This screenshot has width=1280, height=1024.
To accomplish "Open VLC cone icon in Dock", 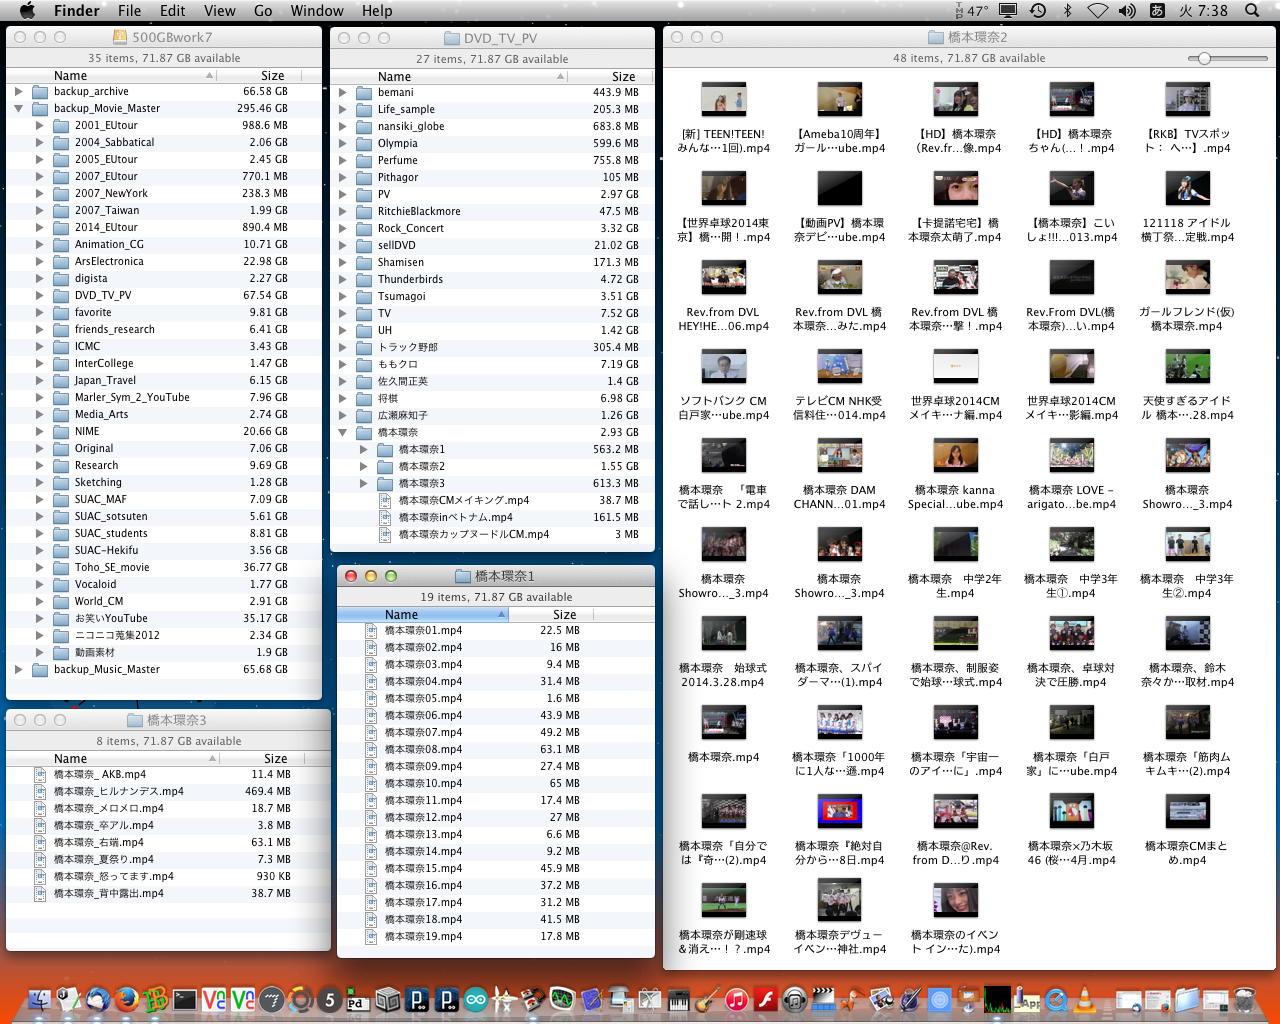I will tap(1084, 999).
